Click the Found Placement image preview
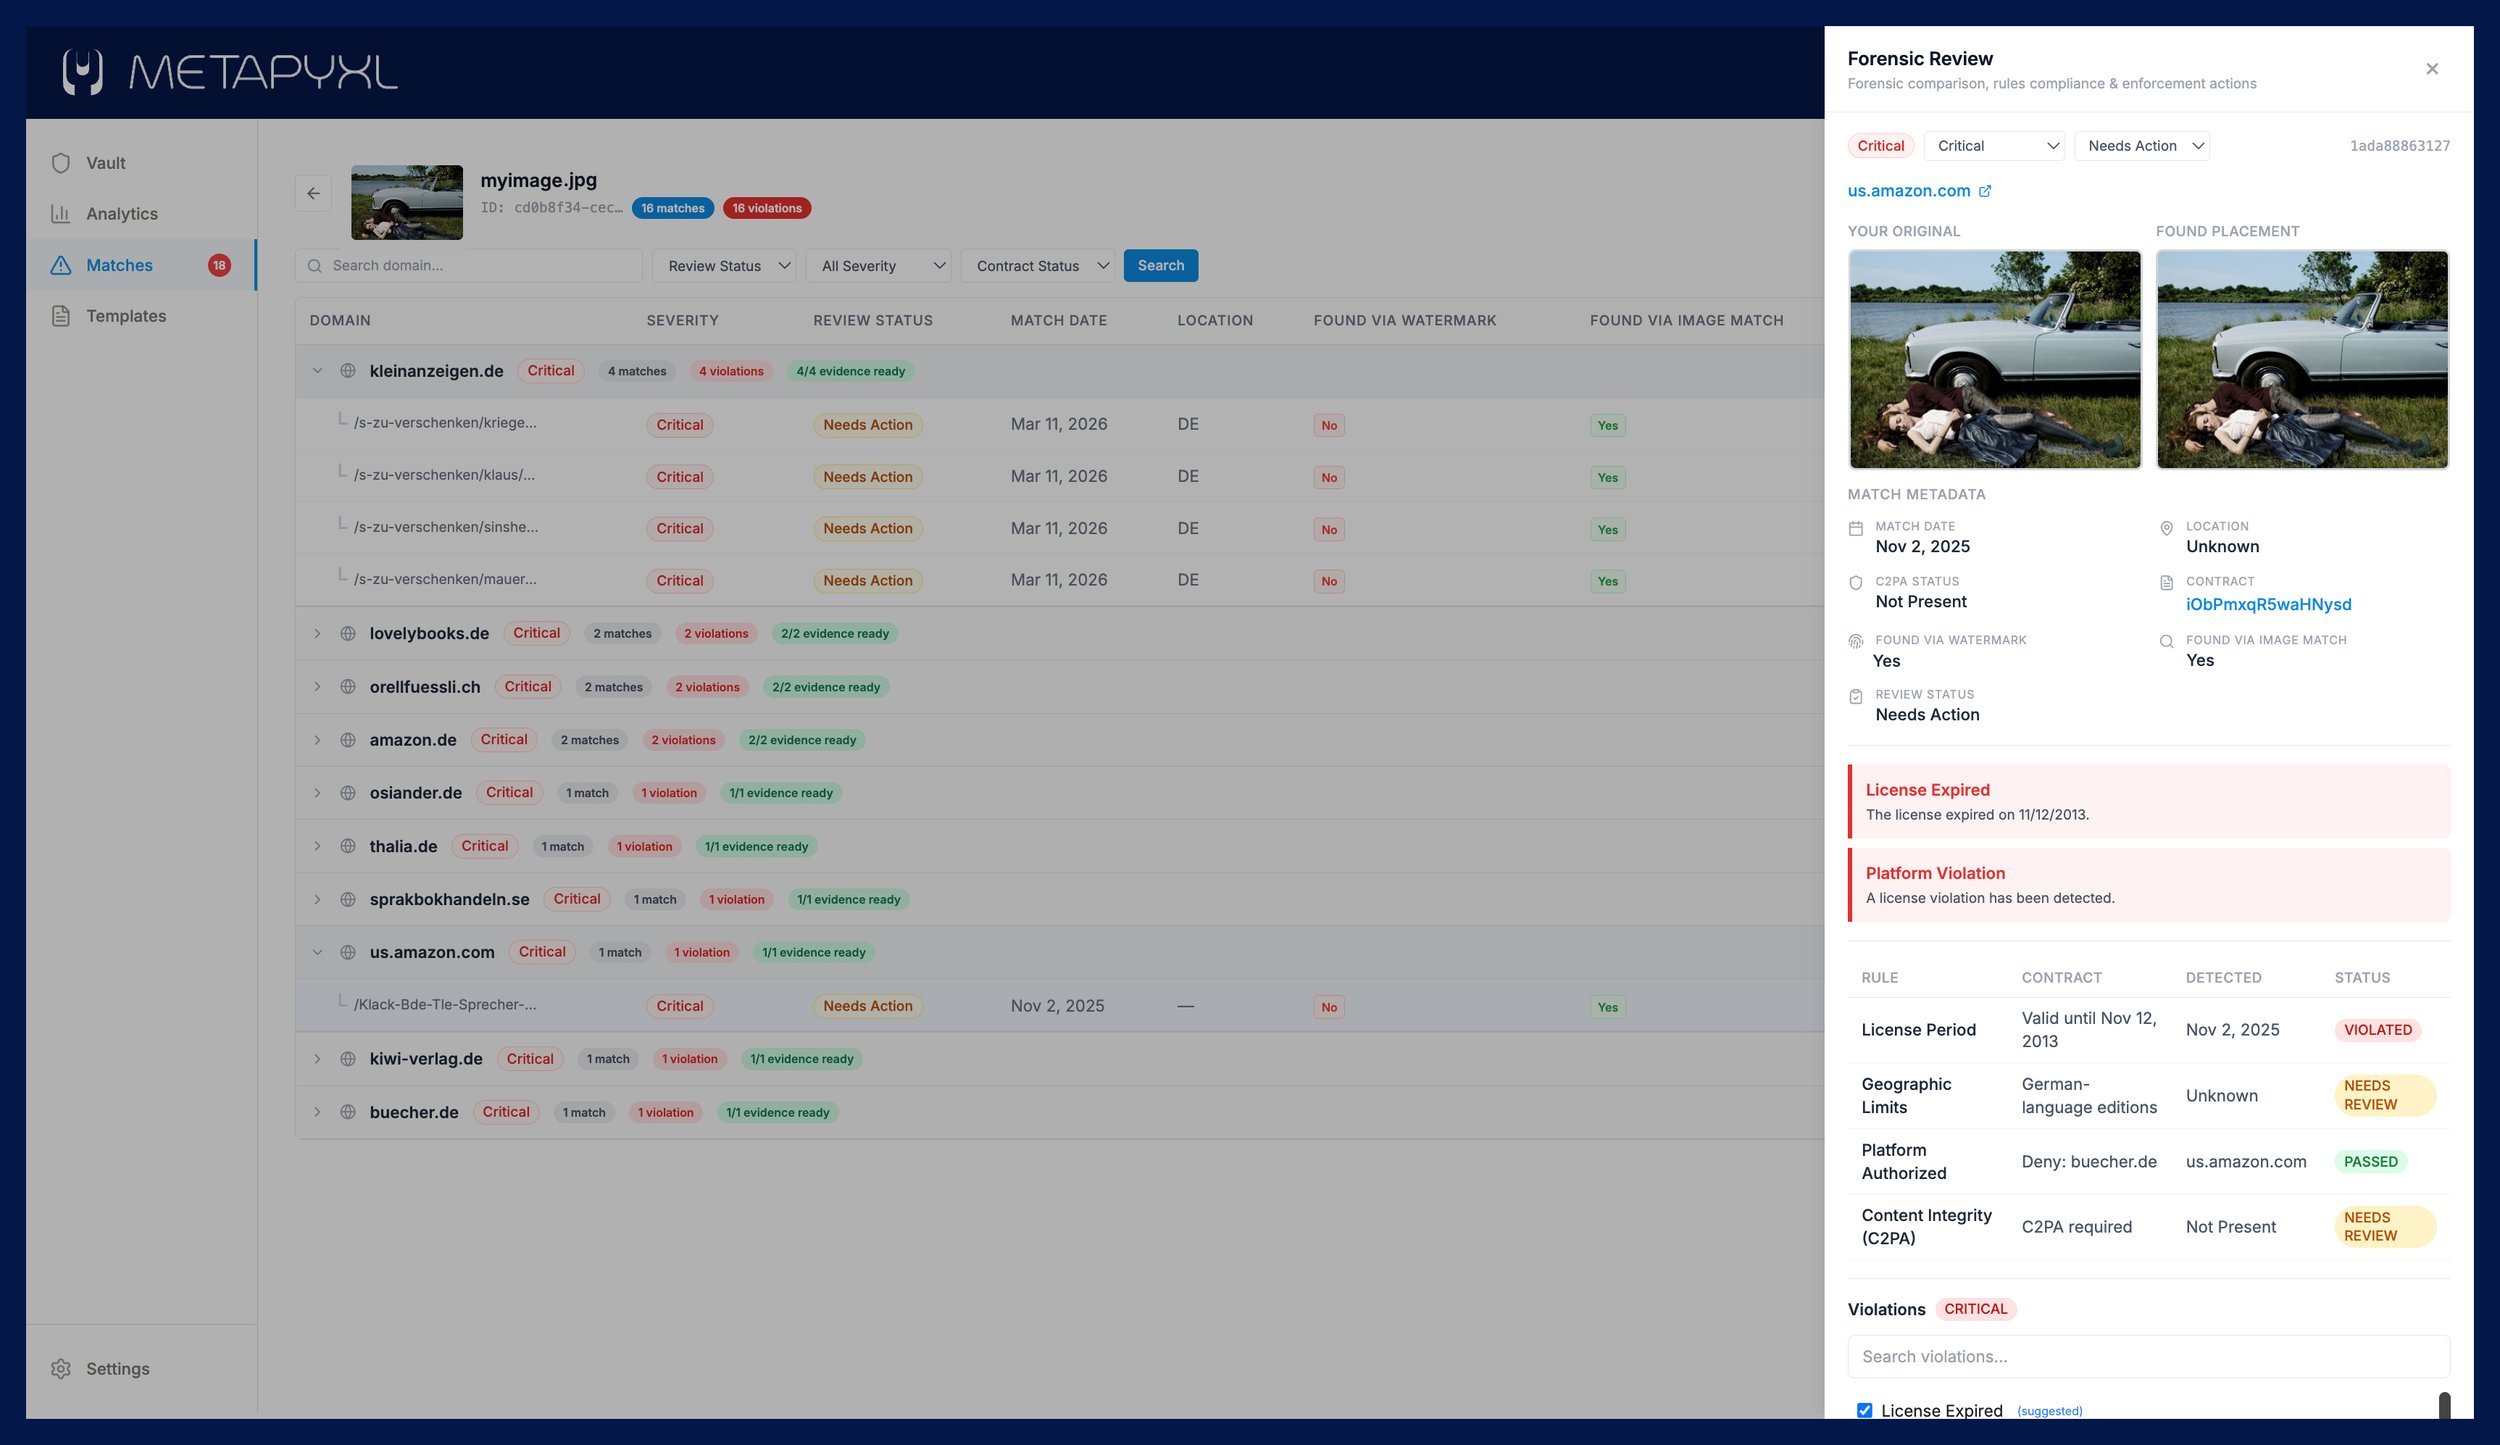Viewport: 2500px width, 1445px height. [x=2302, y=359]
